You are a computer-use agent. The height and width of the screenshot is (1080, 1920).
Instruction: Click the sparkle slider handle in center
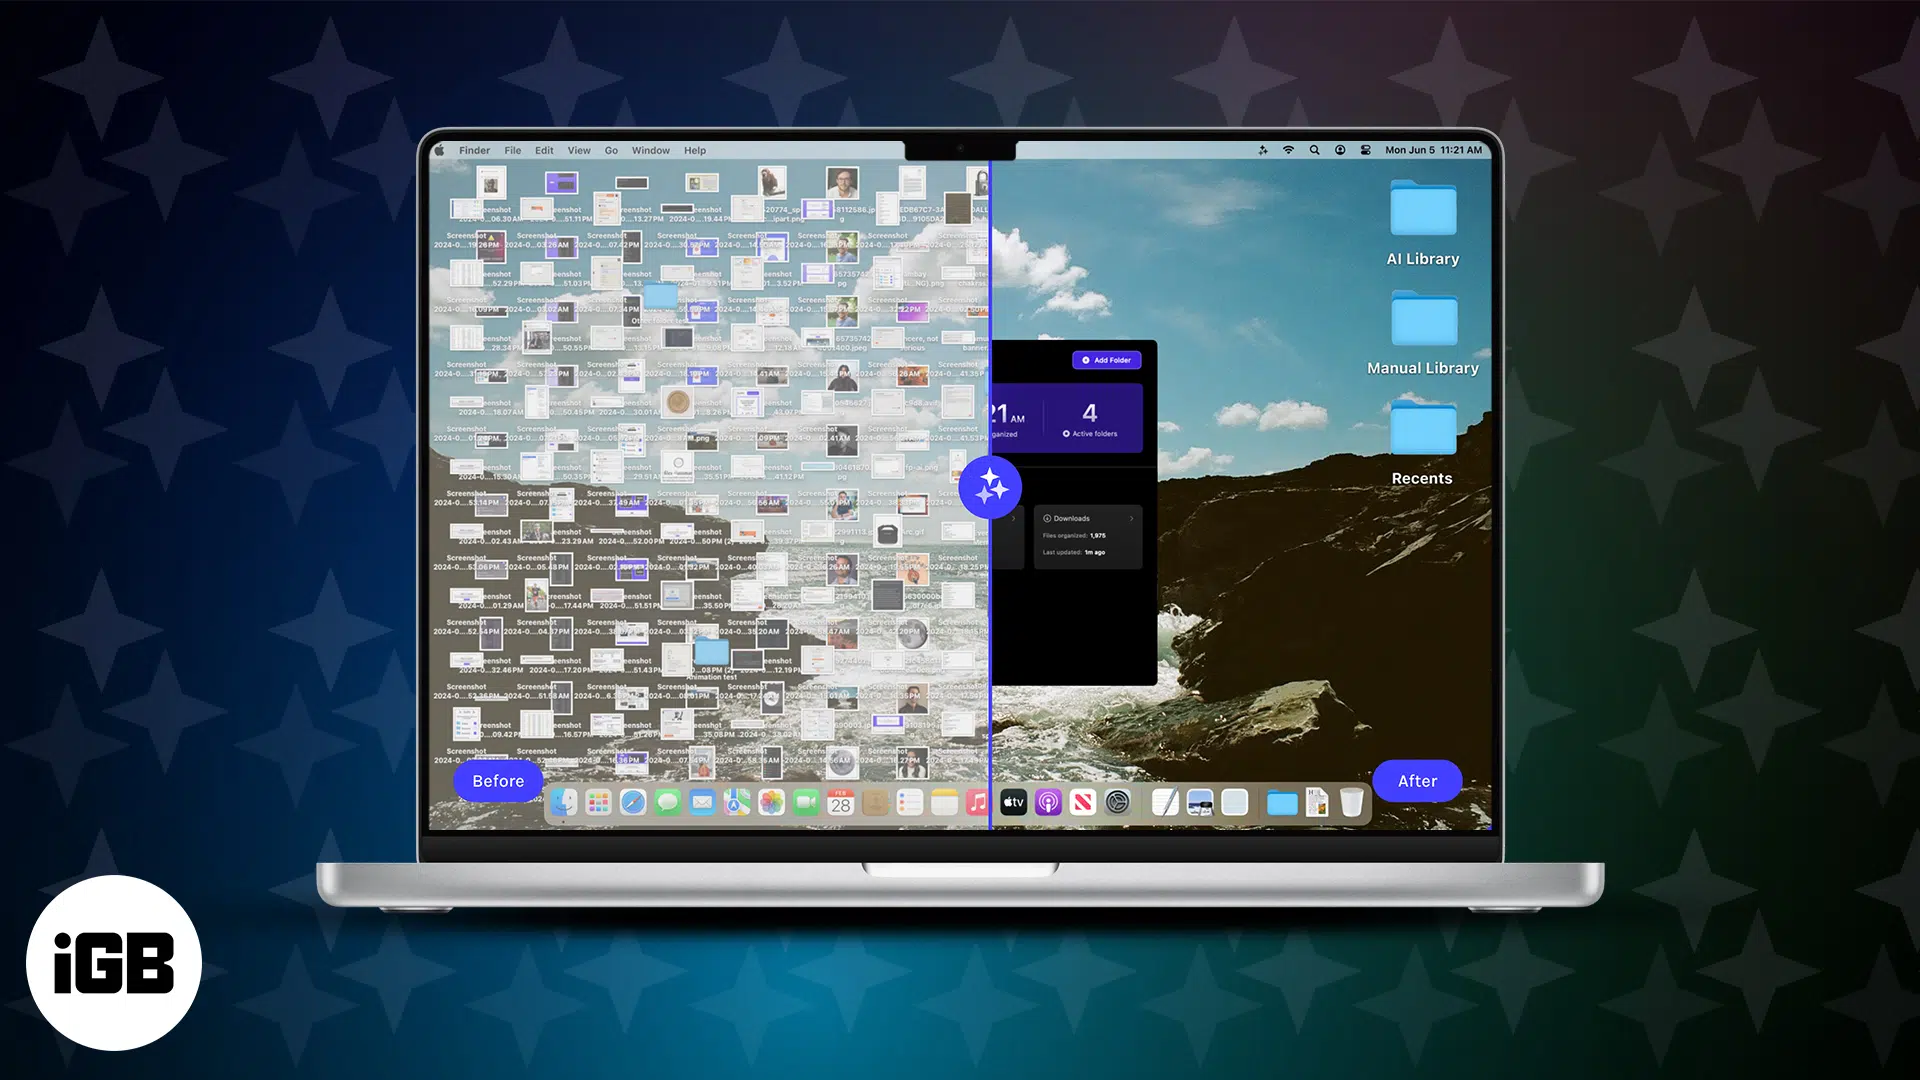990,487
